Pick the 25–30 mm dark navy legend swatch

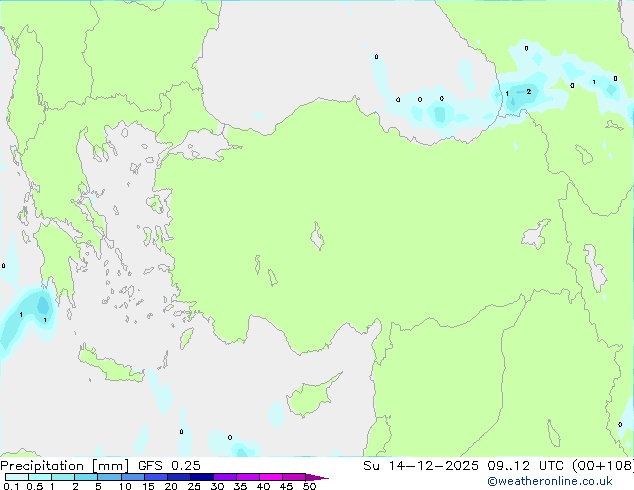pyautogui.click(x=201, y=477)
